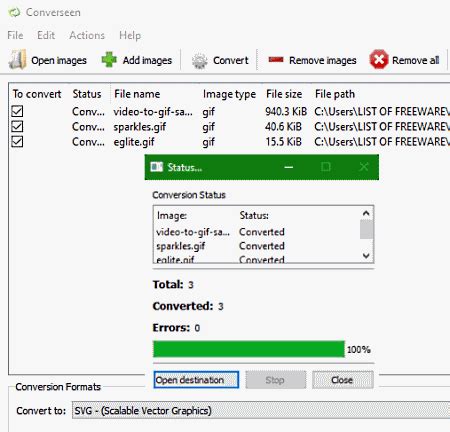450x432 pixels.
Task: Click the Open images folder icon
Action: pos(17,60)
